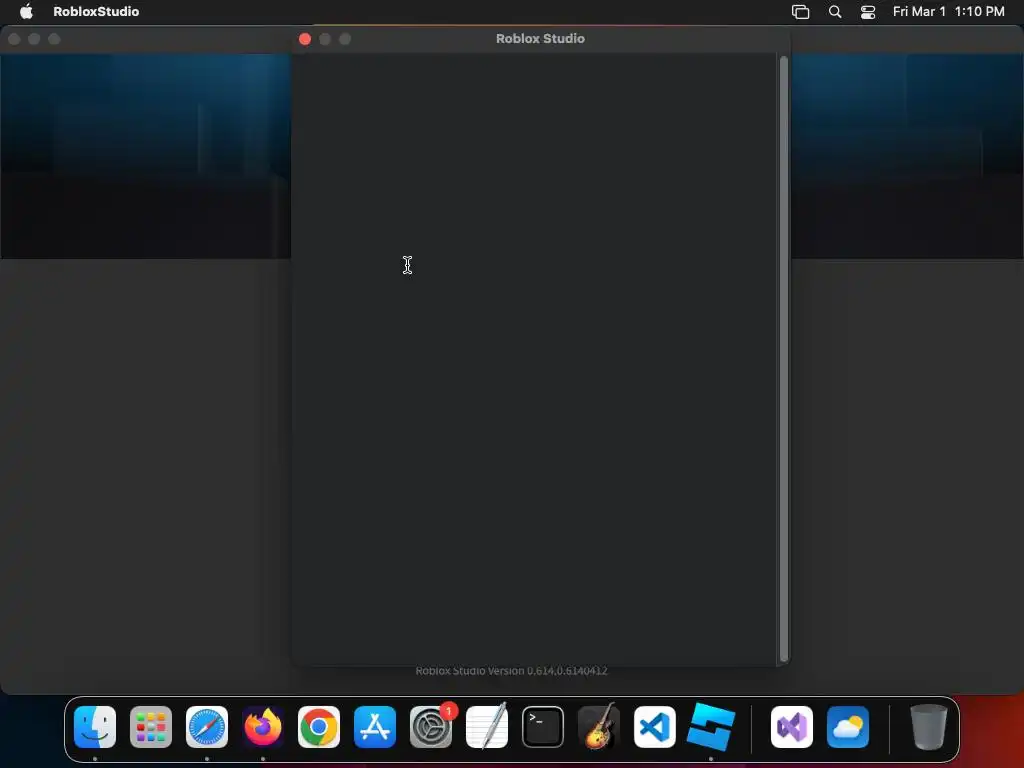Viewport: 1024px width, 768px height.
Task: Open Visual Studio from the dock
Action: (792, 727)
